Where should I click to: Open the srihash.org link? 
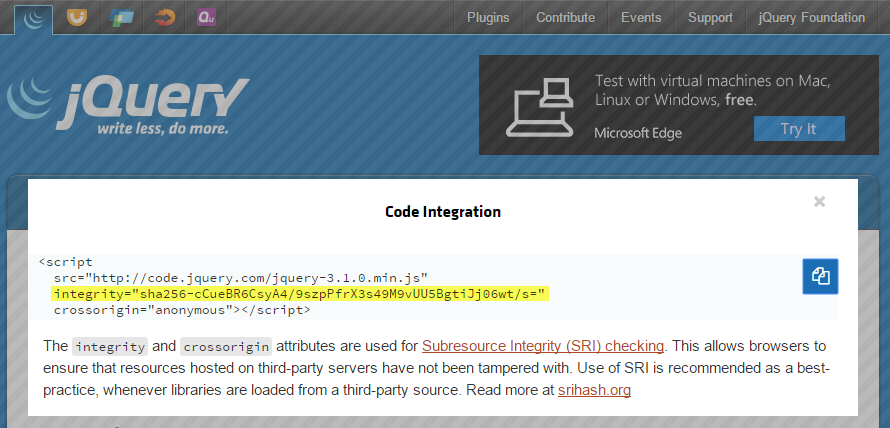(x=594, y=391)
